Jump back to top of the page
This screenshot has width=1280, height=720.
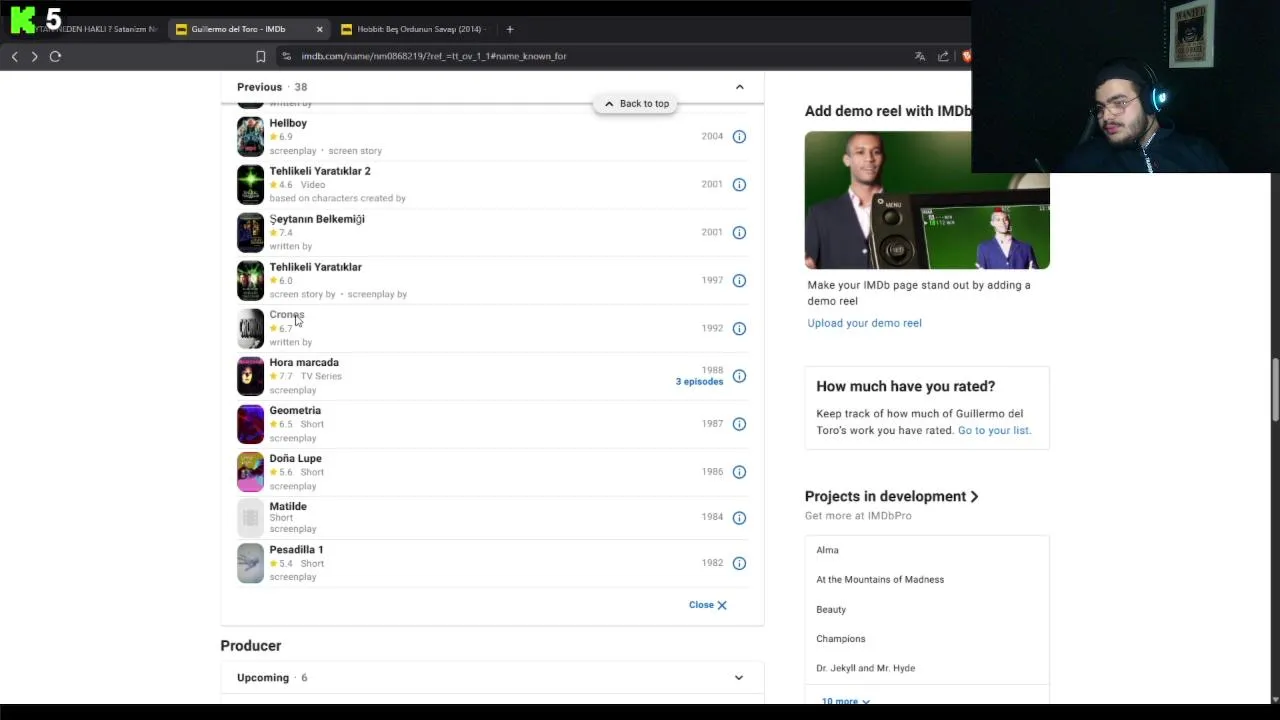[636, 104]
